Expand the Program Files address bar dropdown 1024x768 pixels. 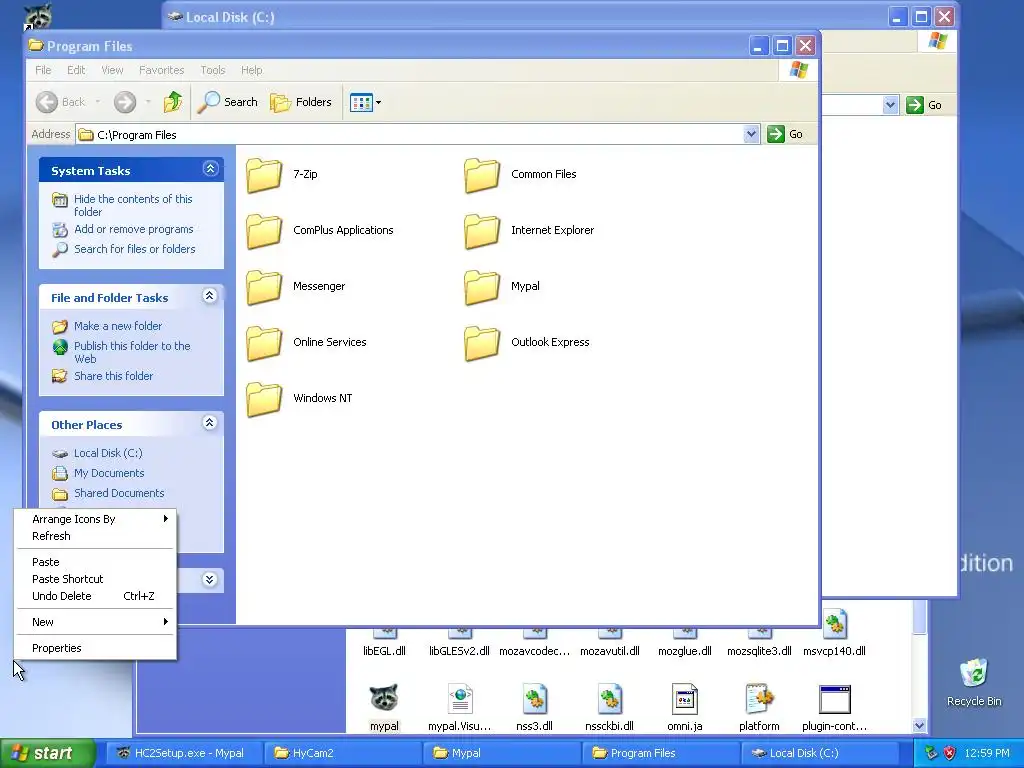coord(751,134)
